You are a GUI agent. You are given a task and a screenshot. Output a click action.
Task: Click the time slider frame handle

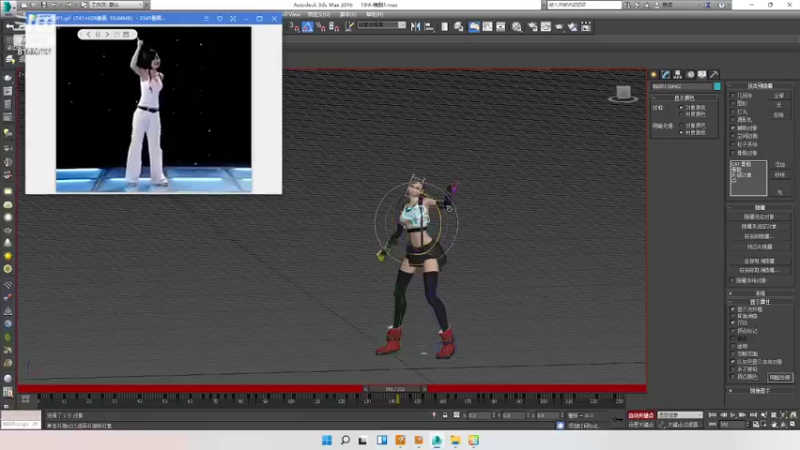[x=395, y=389]
